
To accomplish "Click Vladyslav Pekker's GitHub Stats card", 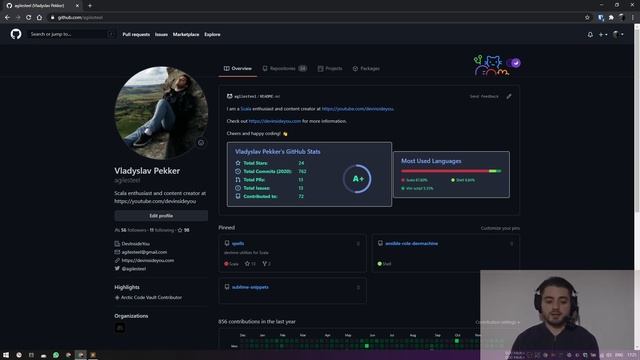I will [309, 174].
